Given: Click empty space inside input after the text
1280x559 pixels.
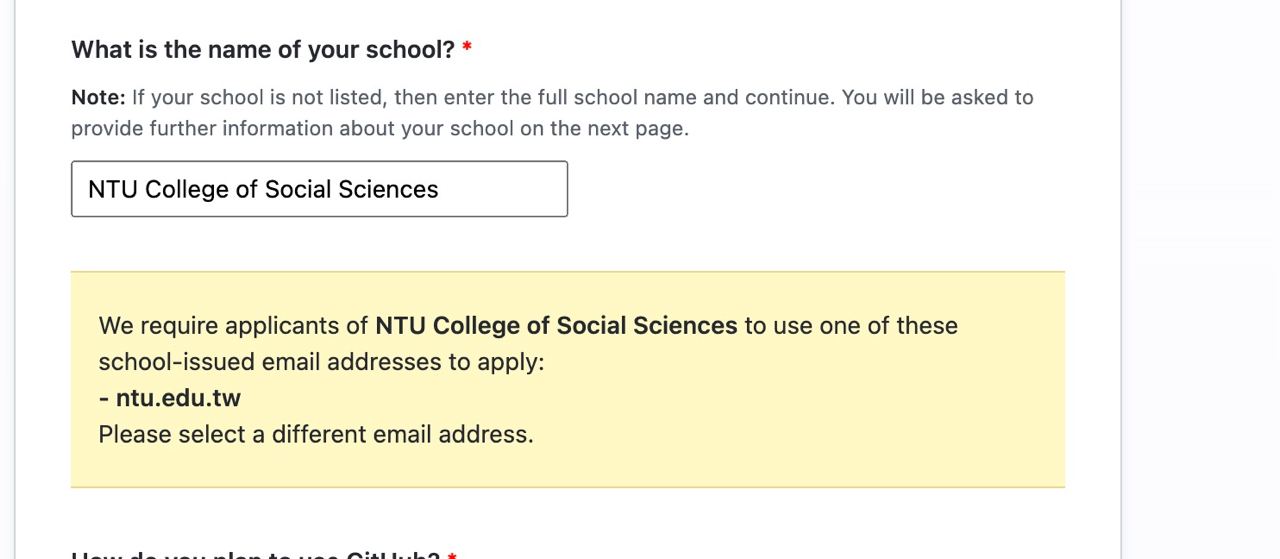Looking at the screenshot, I should pos(505,189).
